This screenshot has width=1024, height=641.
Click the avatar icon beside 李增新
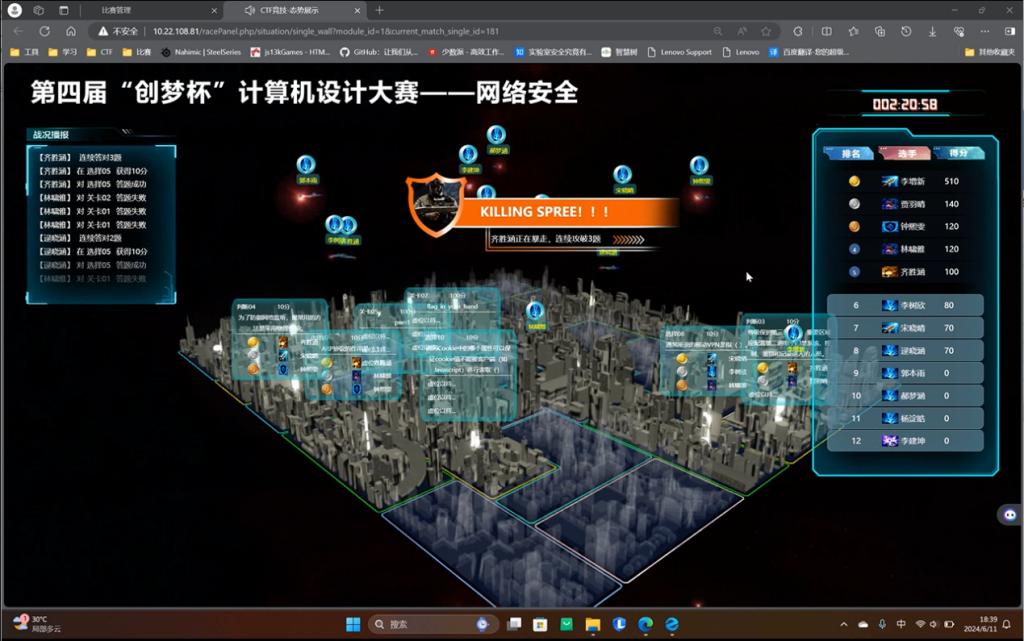pyautogui.click(x=890, y=182)
